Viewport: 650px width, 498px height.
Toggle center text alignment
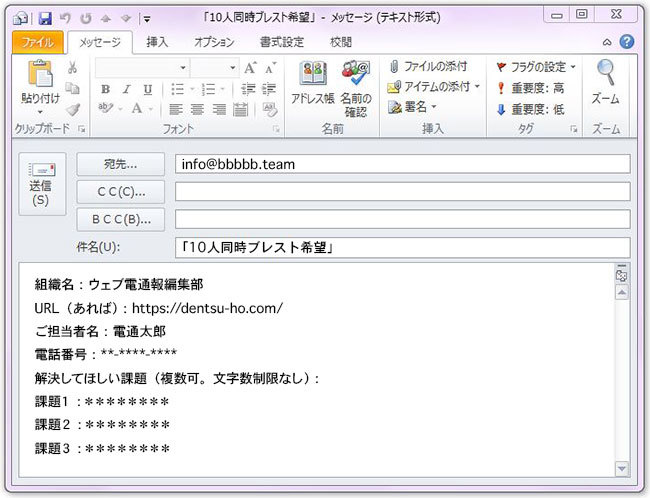(x=197, y=109)
